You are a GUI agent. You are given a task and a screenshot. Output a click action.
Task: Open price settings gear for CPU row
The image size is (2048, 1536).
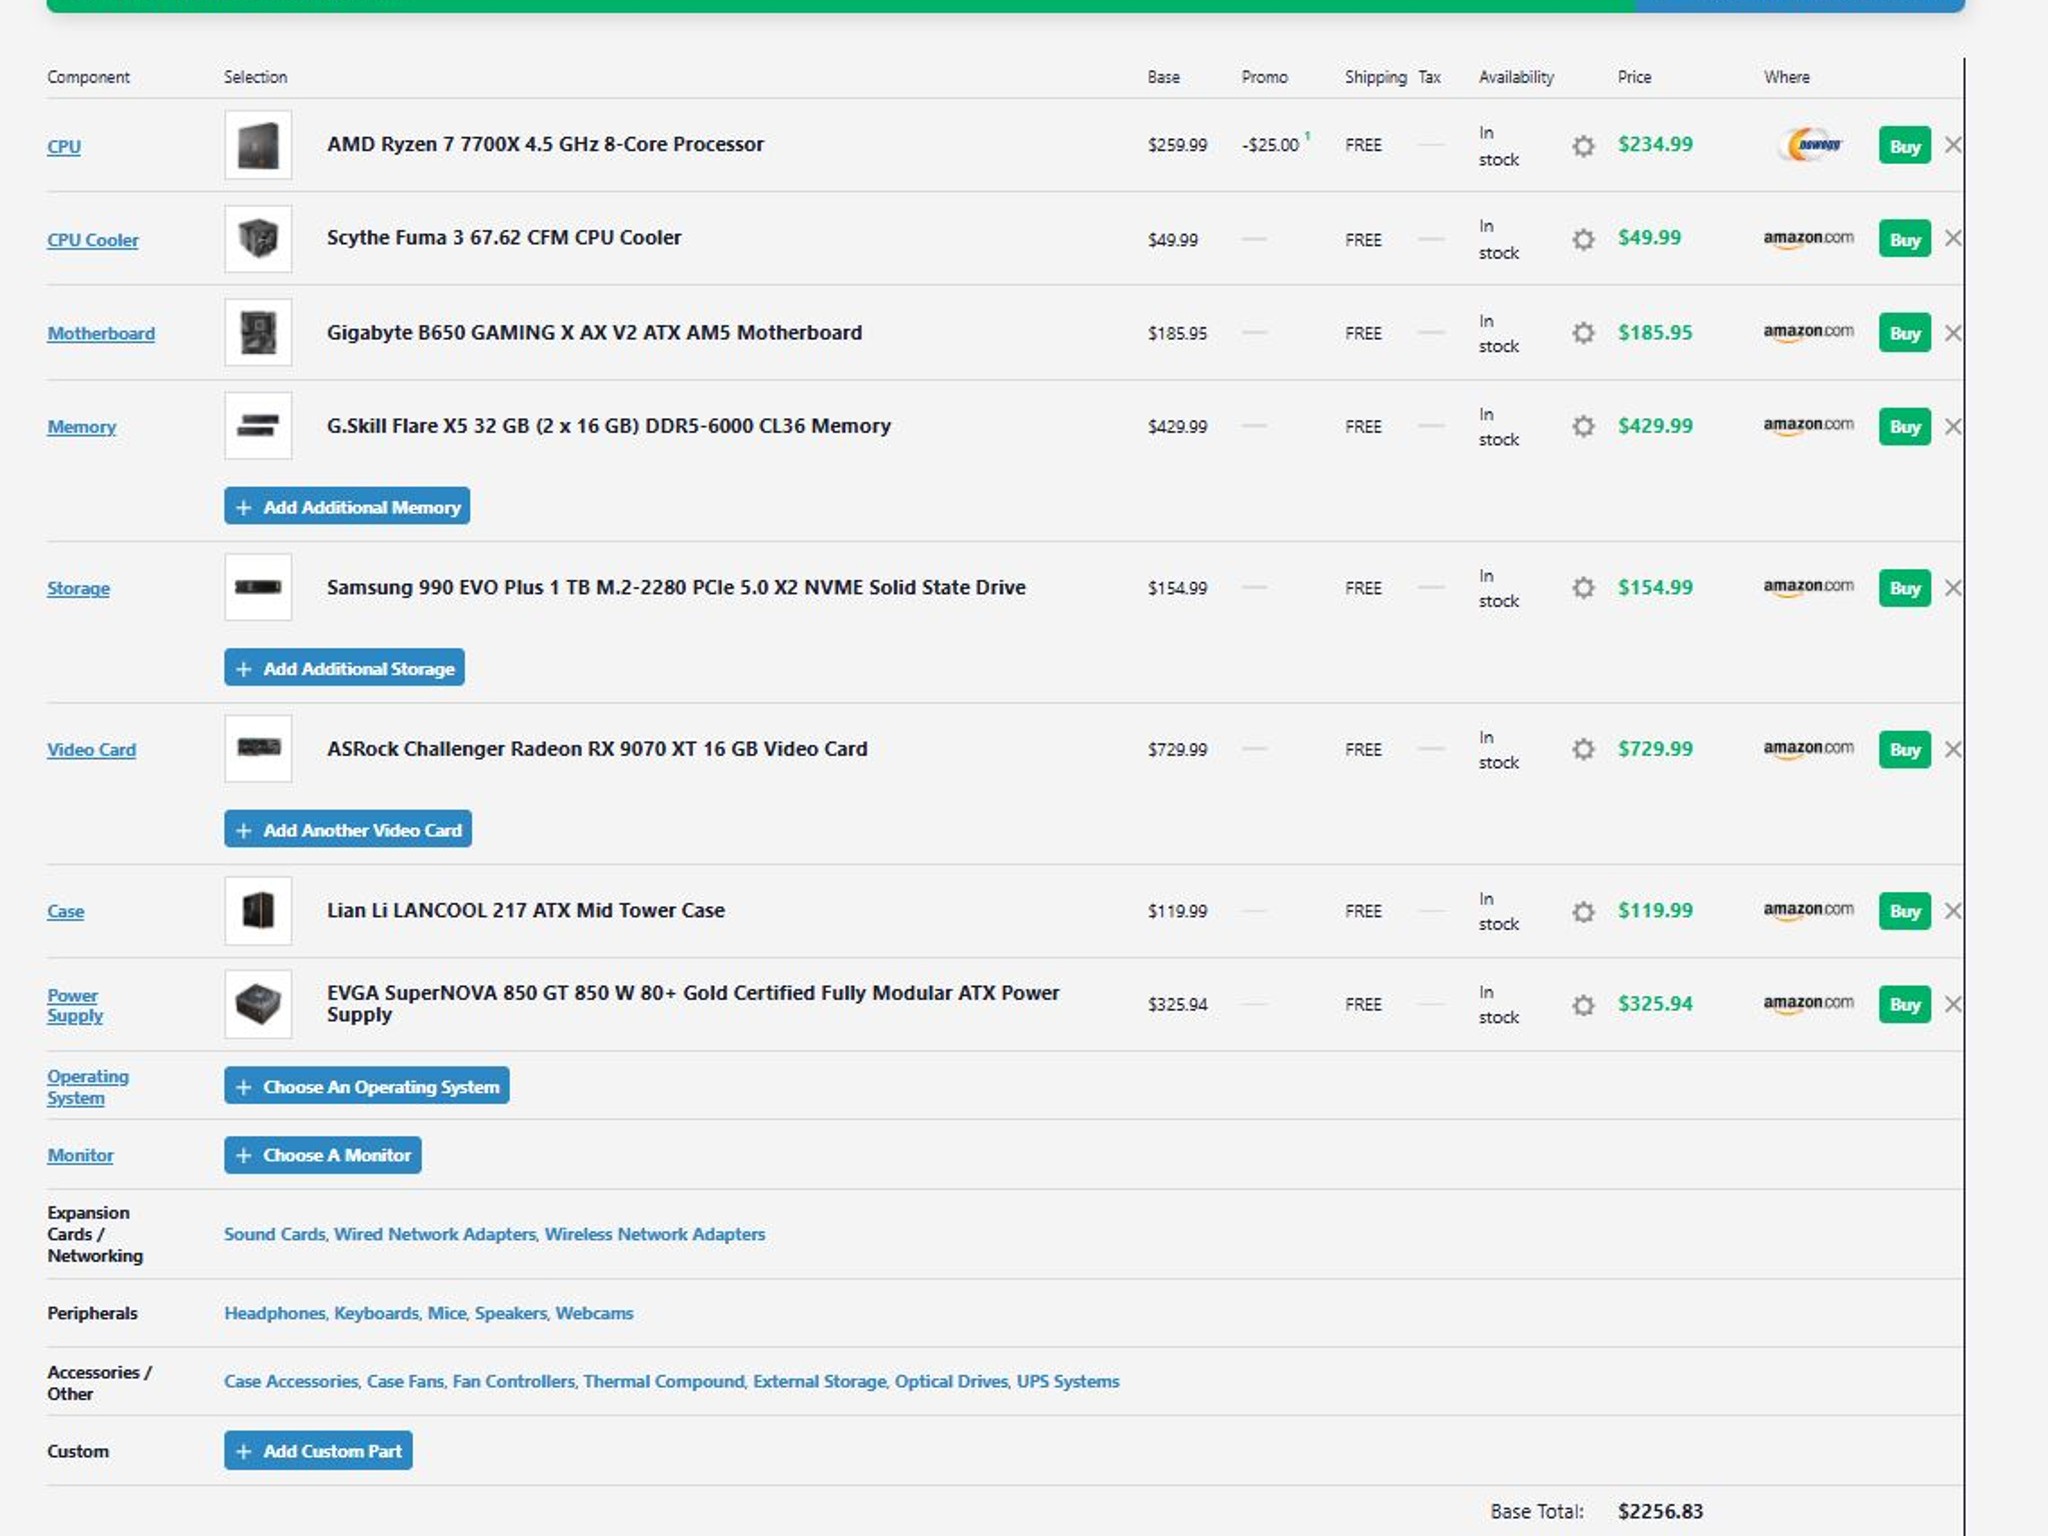[1582, 146]
